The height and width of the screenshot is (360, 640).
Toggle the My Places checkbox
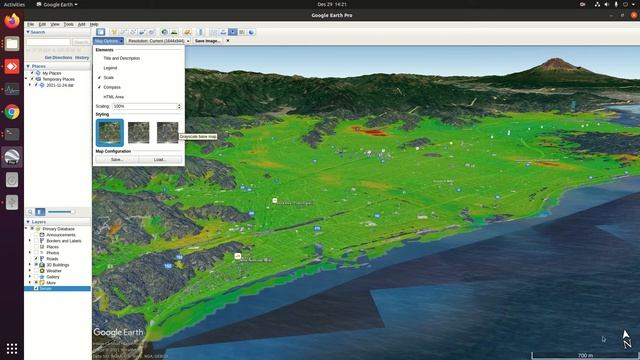[x=32, y=73]
